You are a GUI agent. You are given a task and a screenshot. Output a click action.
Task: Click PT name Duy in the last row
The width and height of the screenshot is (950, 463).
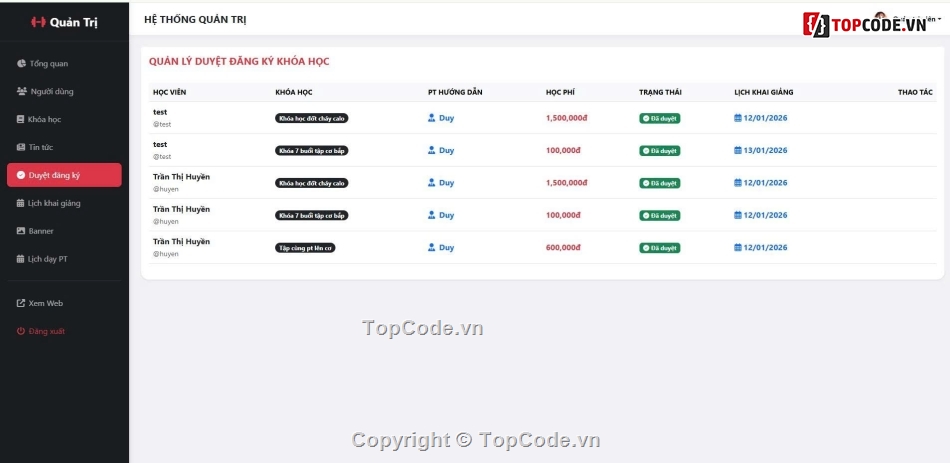point(446,248)
